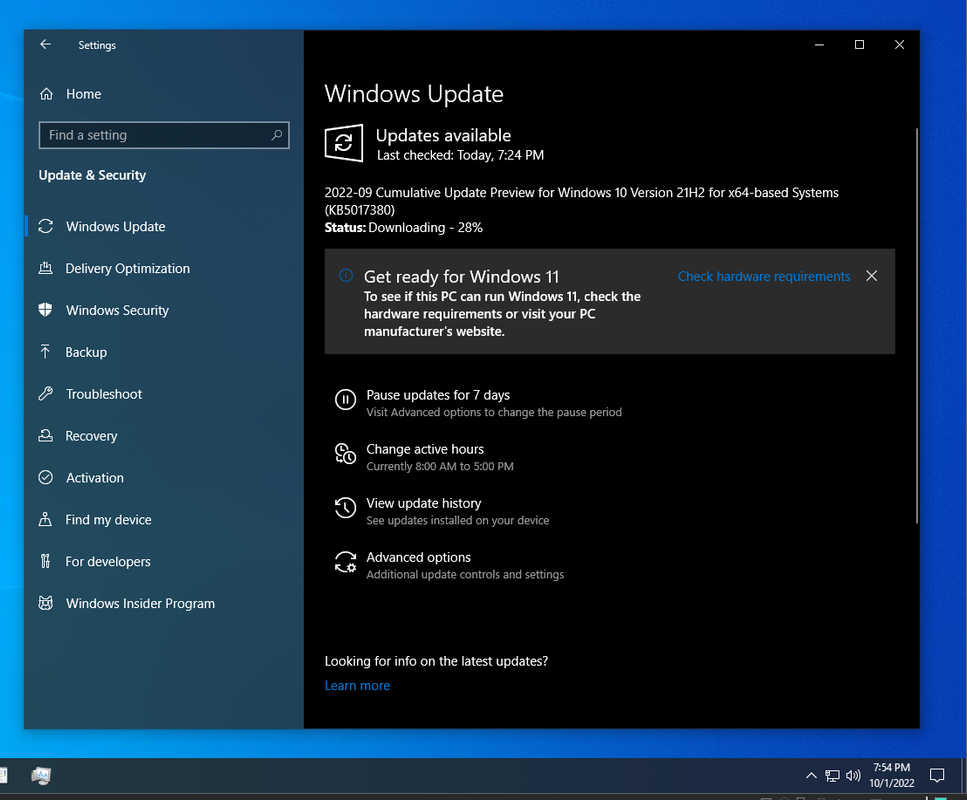Click the Backup arrow icon
Image resolution: width=967 pixels, height=800 pixels.
coord(46,352)
